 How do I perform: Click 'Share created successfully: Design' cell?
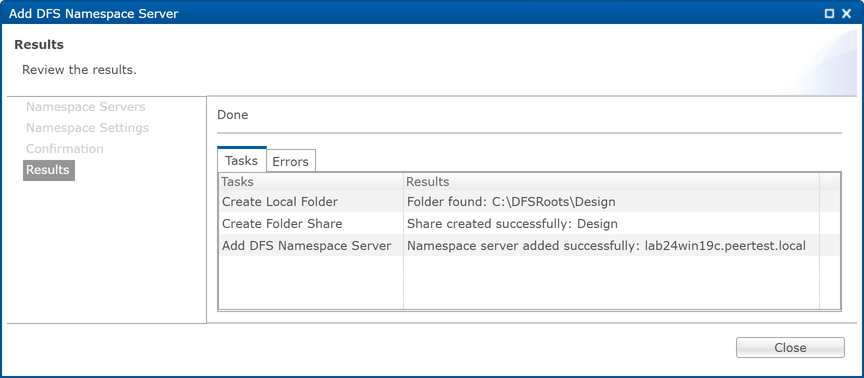tap(612, 224)
